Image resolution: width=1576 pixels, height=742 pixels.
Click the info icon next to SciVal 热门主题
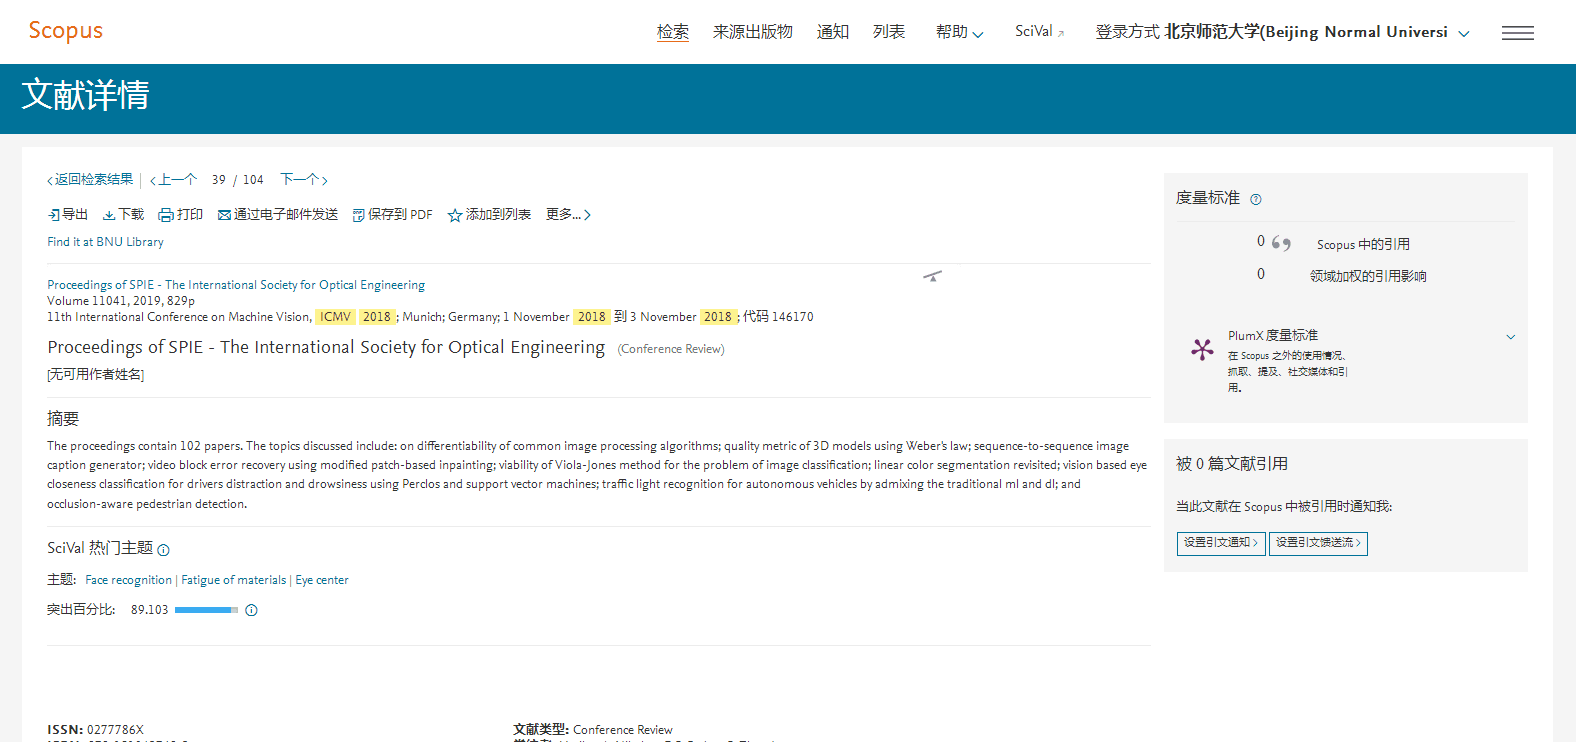(164, 550)
